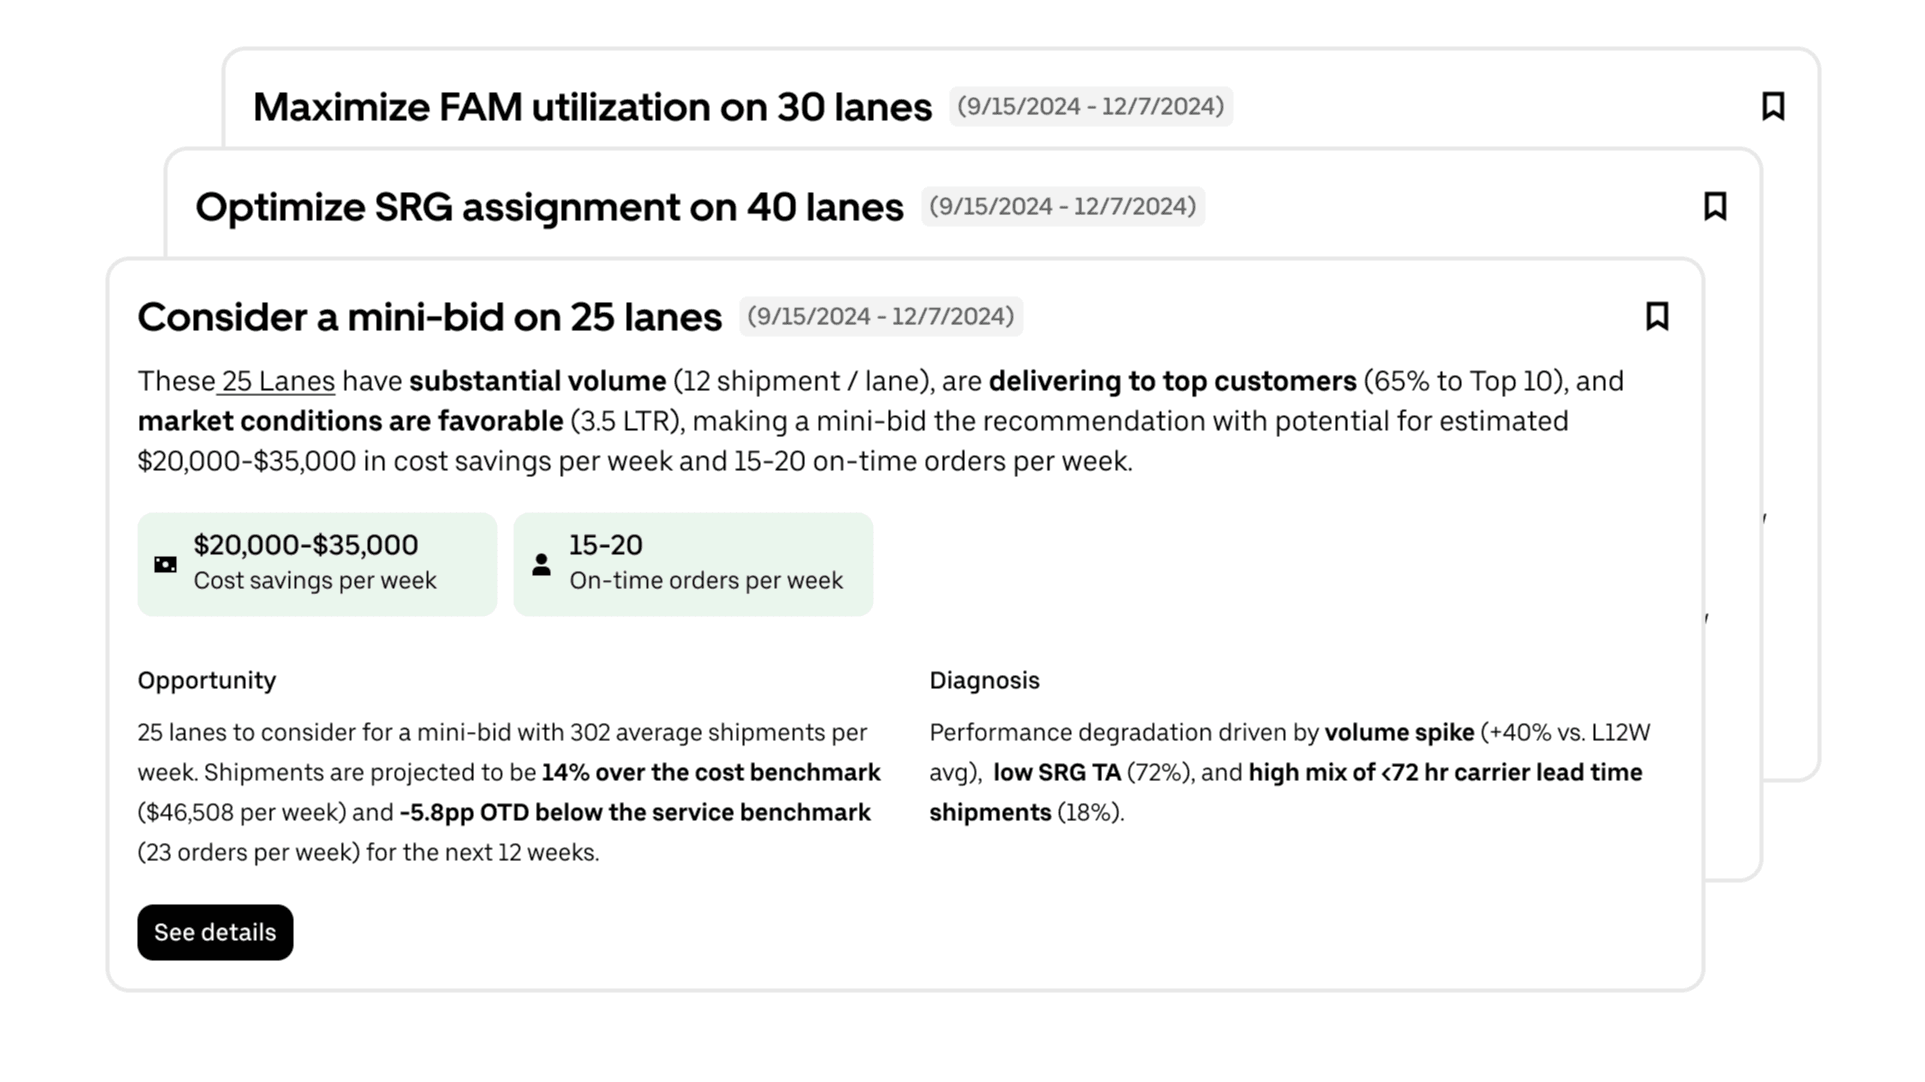The width and height of the screenshot is (1925, 1082).
Task: Click the bookmark icon on the topmost card
Action: click(x=1774, y=107)
